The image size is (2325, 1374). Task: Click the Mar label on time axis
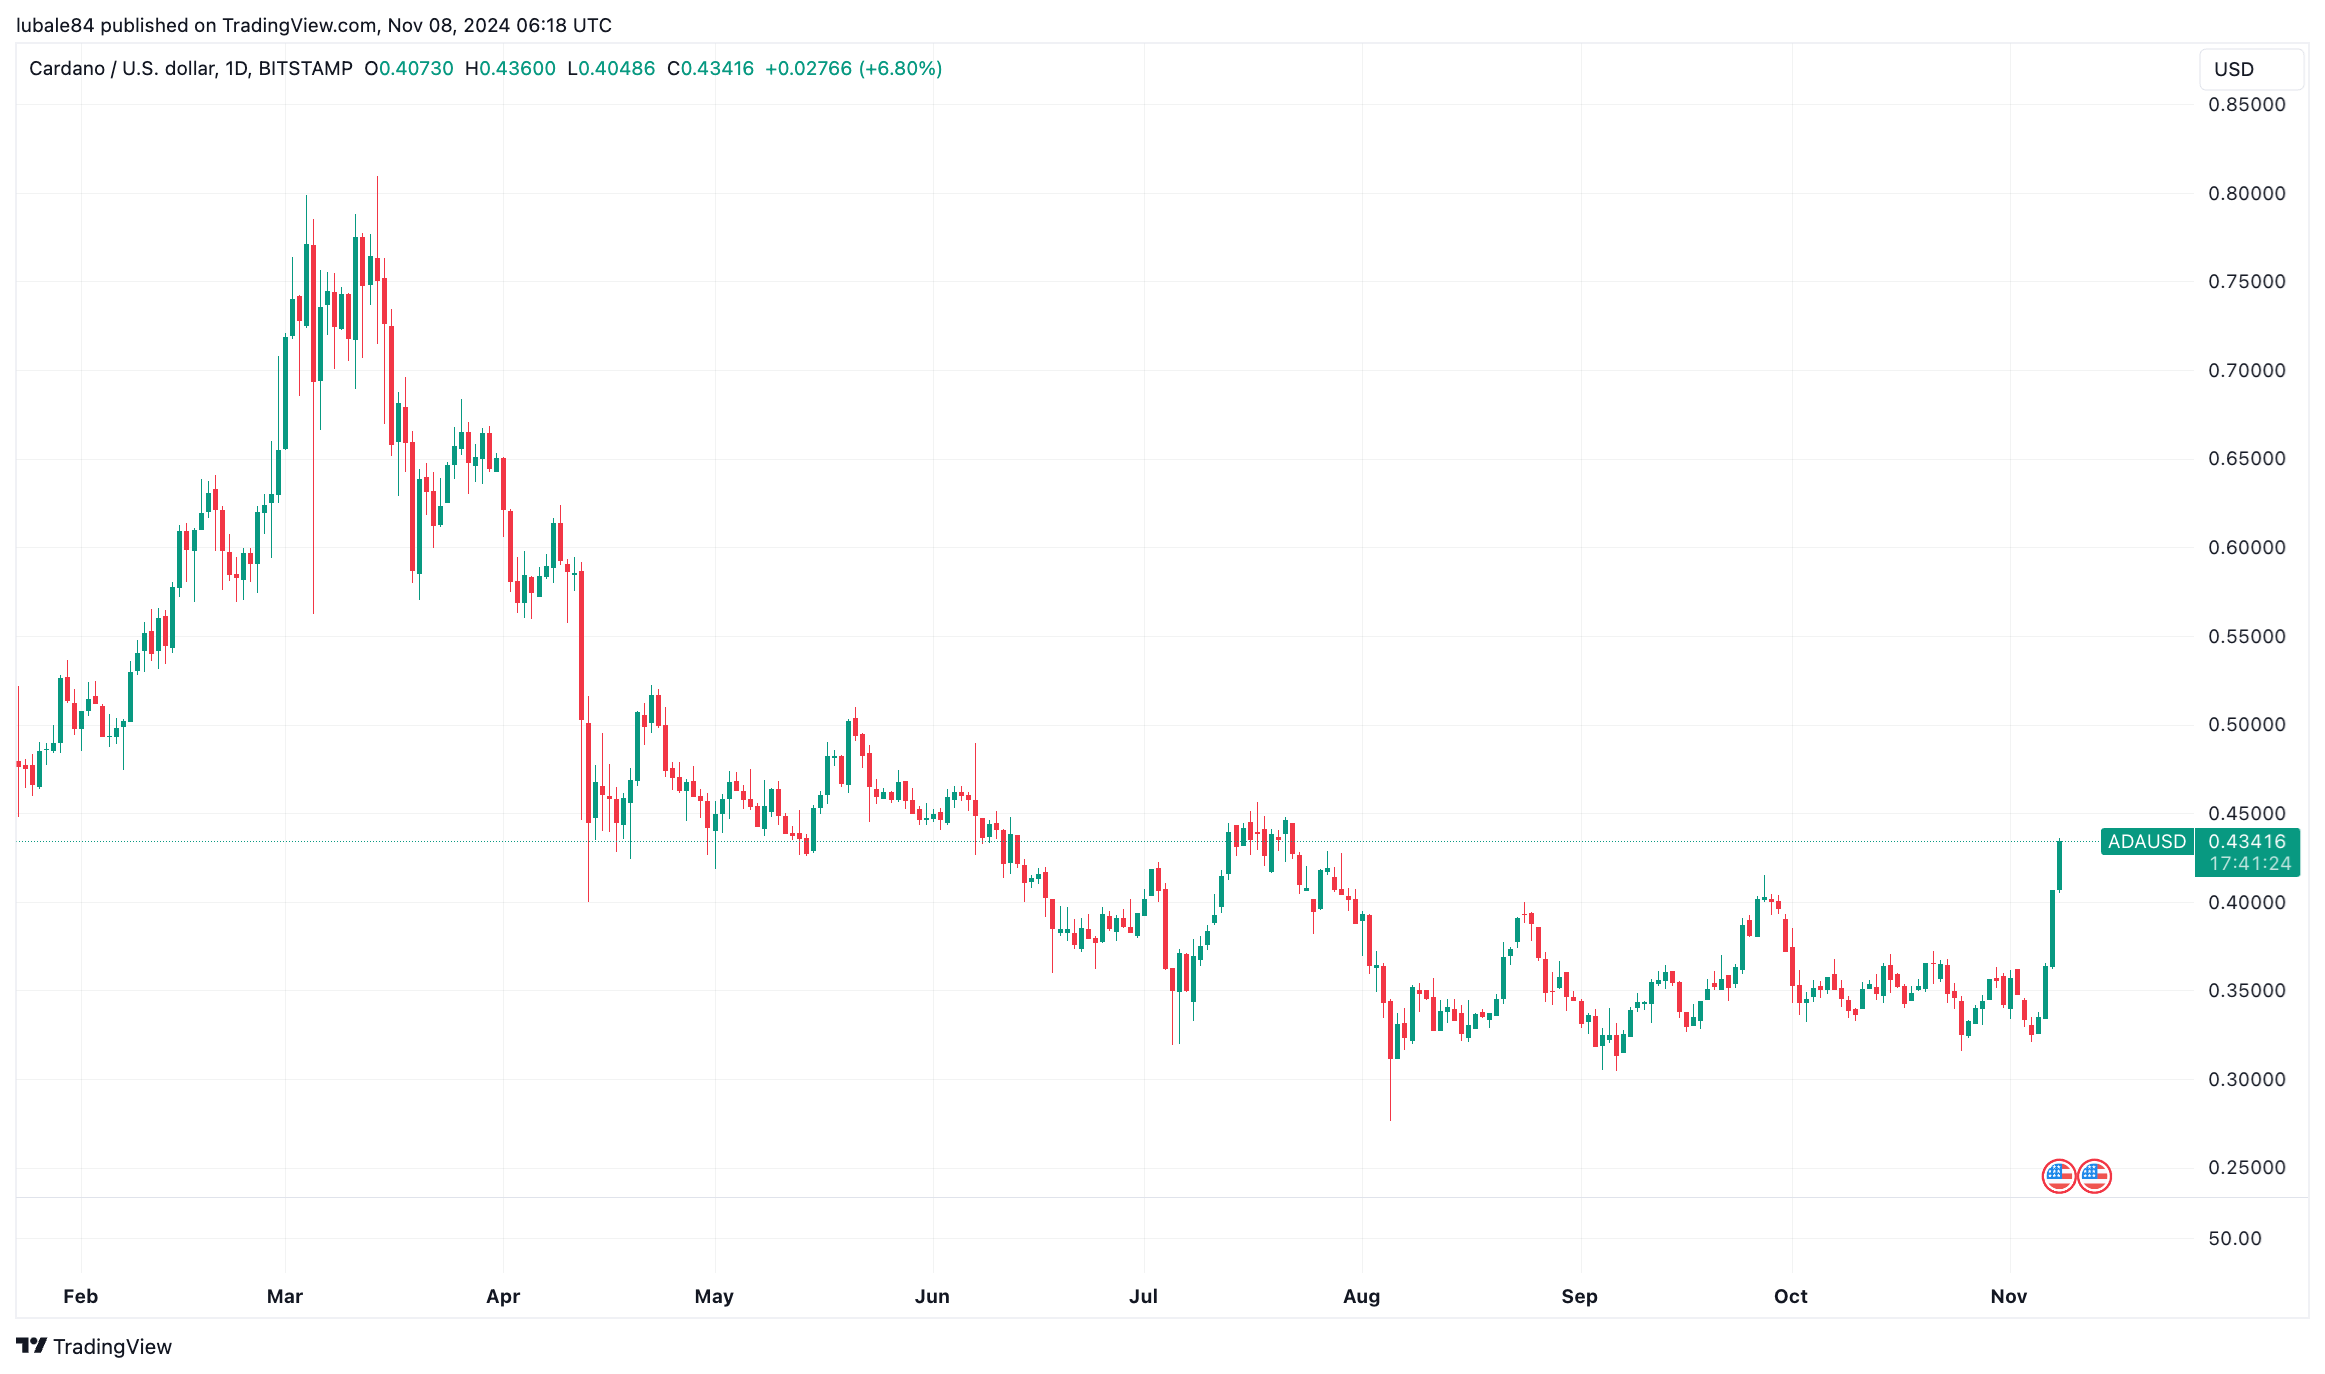pyautogui.click(x=285, y=1296)
